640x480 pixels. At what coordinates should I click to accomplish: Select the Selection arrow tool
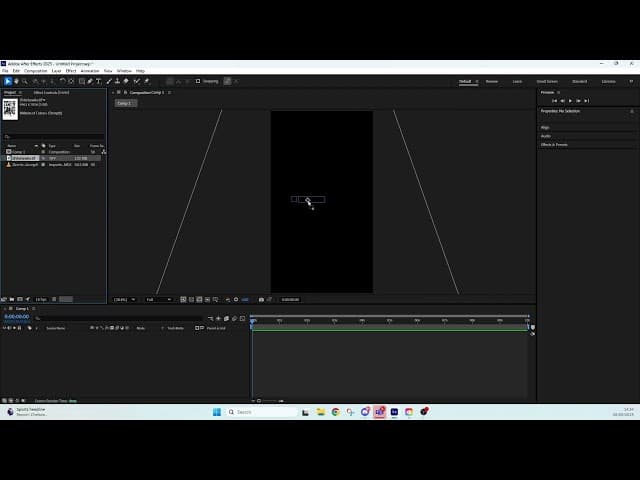(7, 81)
